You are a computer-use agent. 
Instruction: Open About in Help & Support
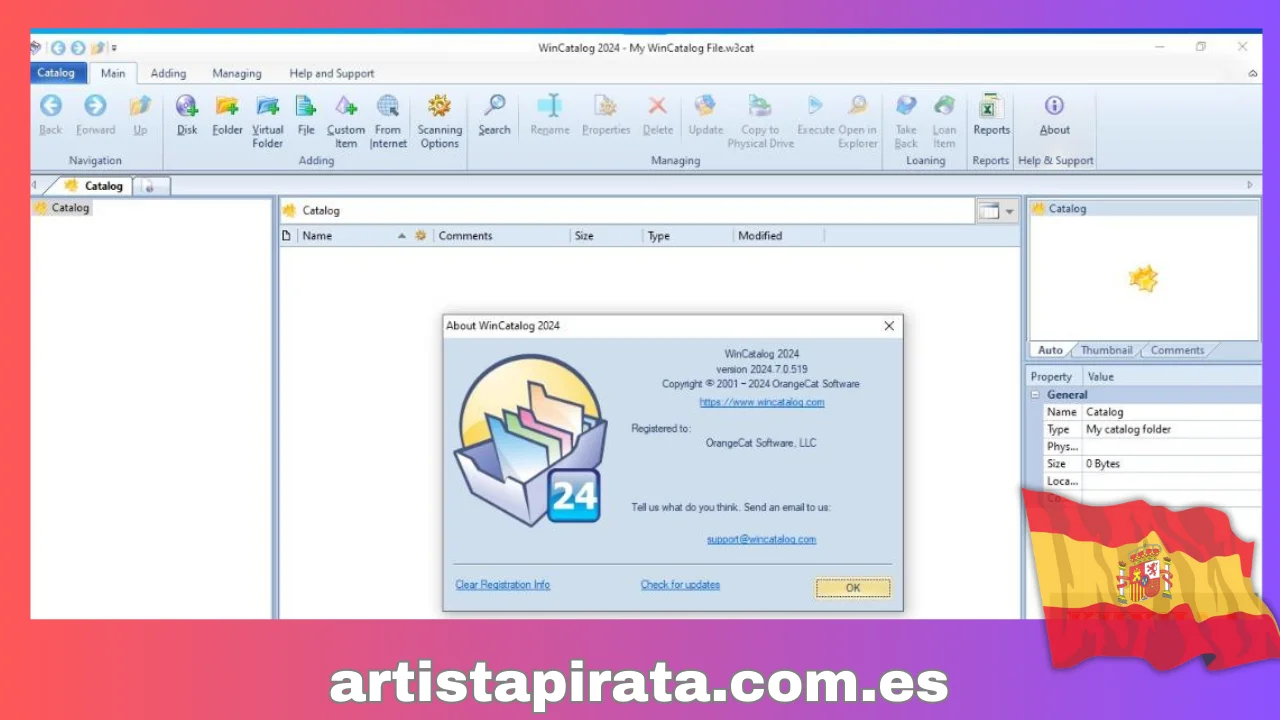[1054, 115]
